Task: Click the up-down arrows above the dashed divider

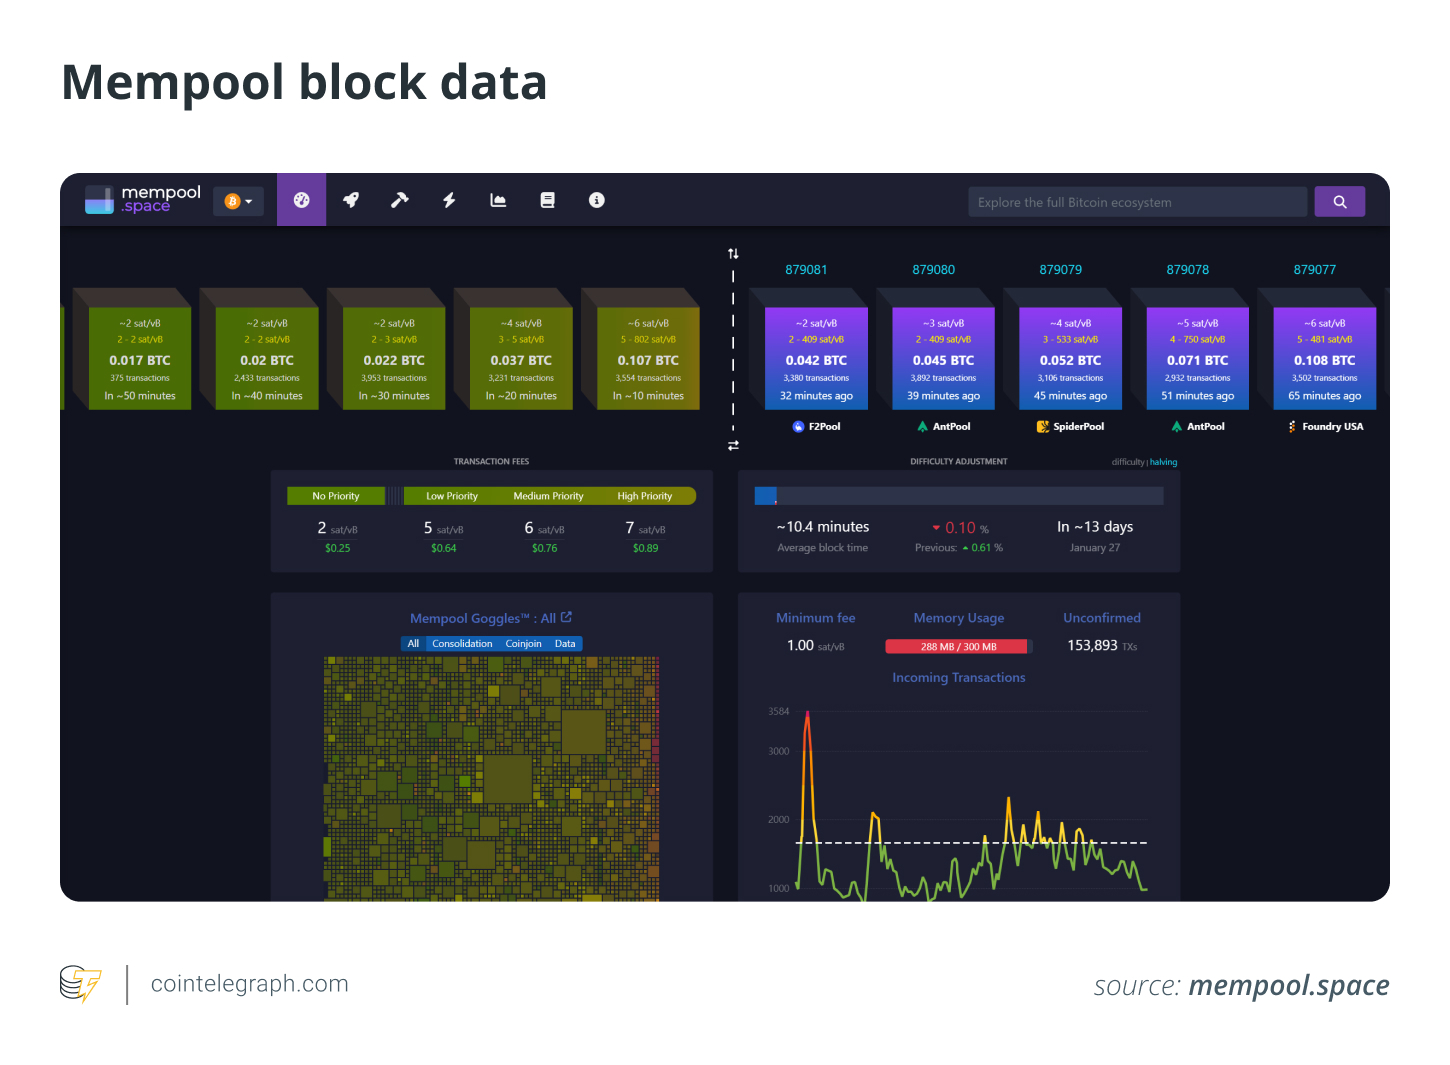Action: click(733, 254)
